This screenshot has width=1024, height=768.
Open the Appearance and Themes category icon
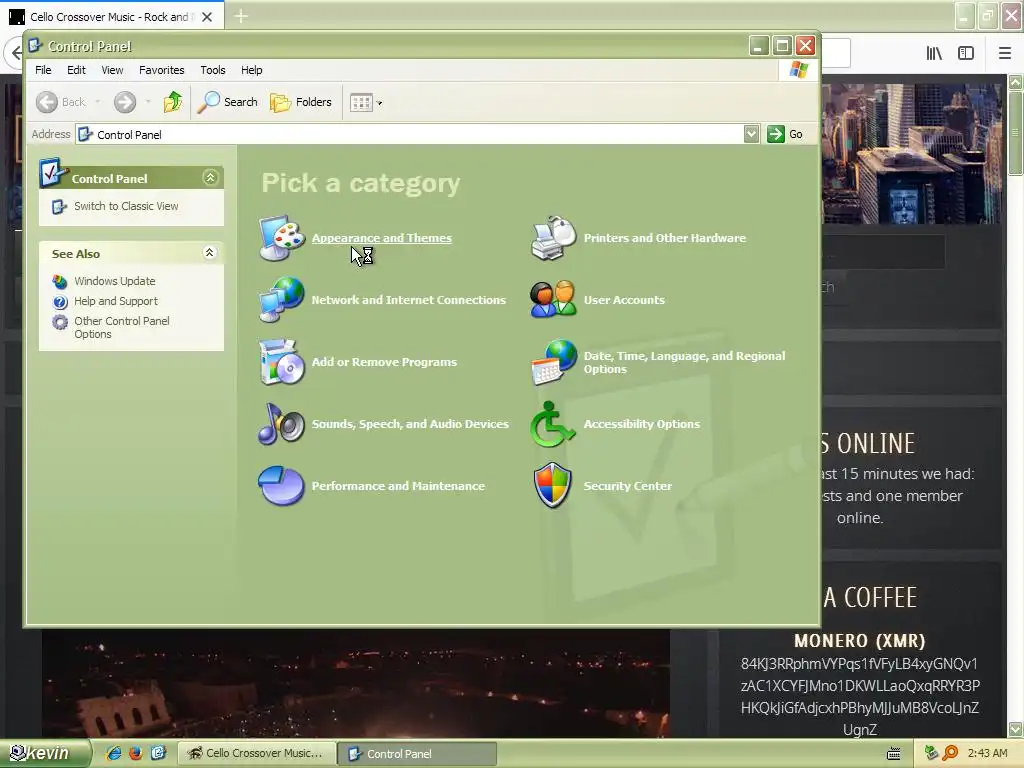tap(281, 238)
